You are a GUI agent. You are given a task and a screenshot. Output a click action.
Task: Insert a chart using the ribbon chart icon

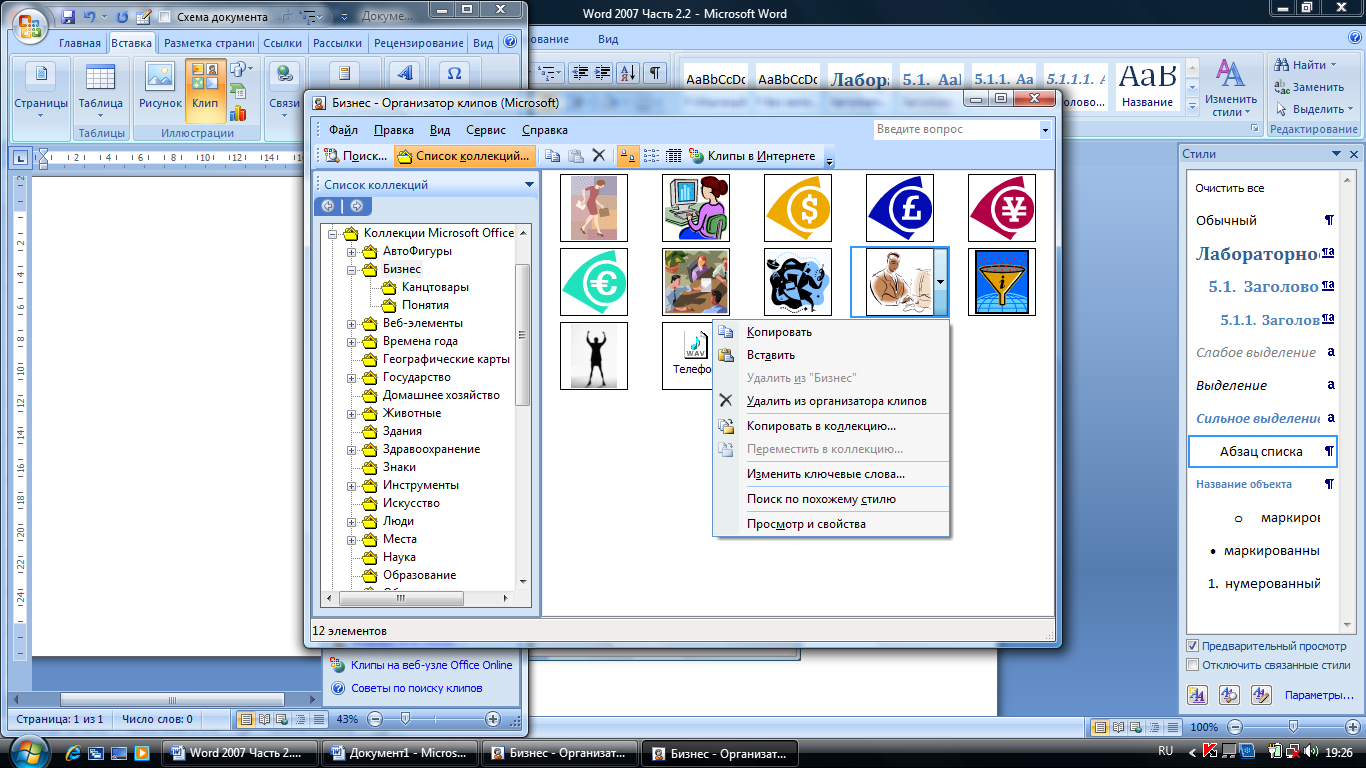[238, 112]
